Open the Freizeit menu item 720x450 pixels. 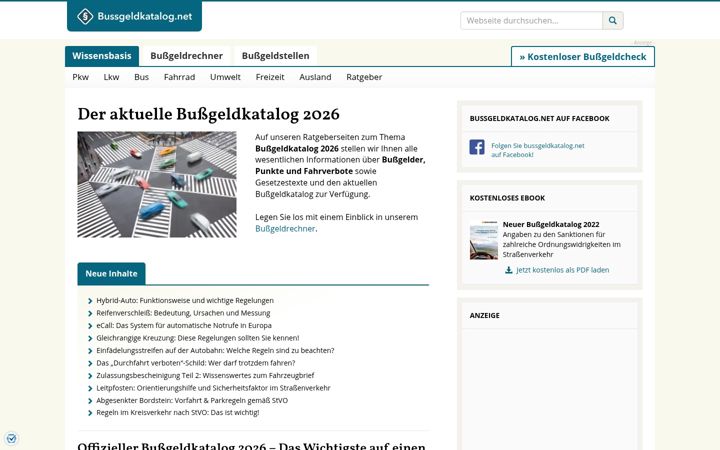point(270,77)
